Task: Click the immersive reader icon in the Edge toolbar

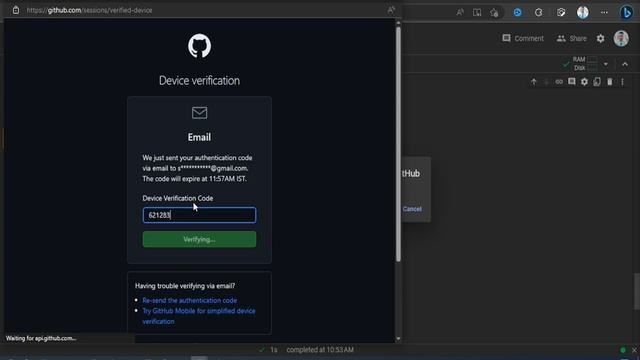Action: 477,12
